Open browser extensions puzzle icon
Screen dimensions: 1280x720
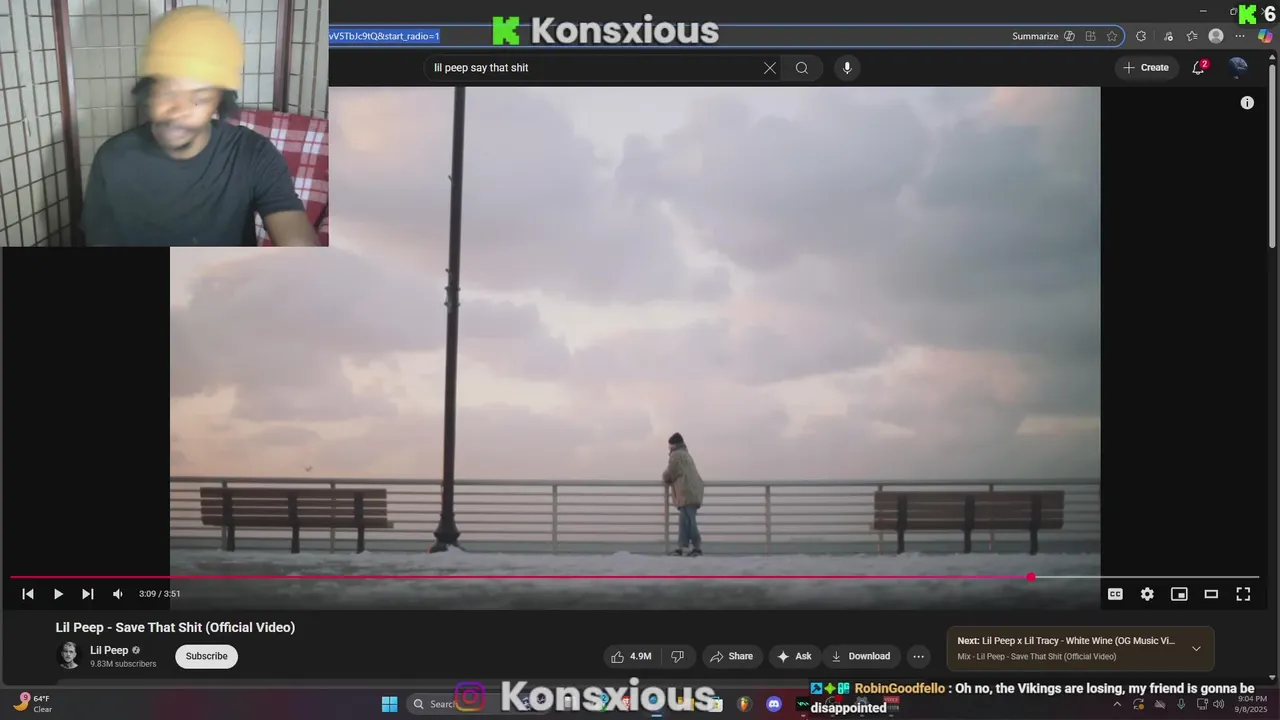pos(1141,36)
